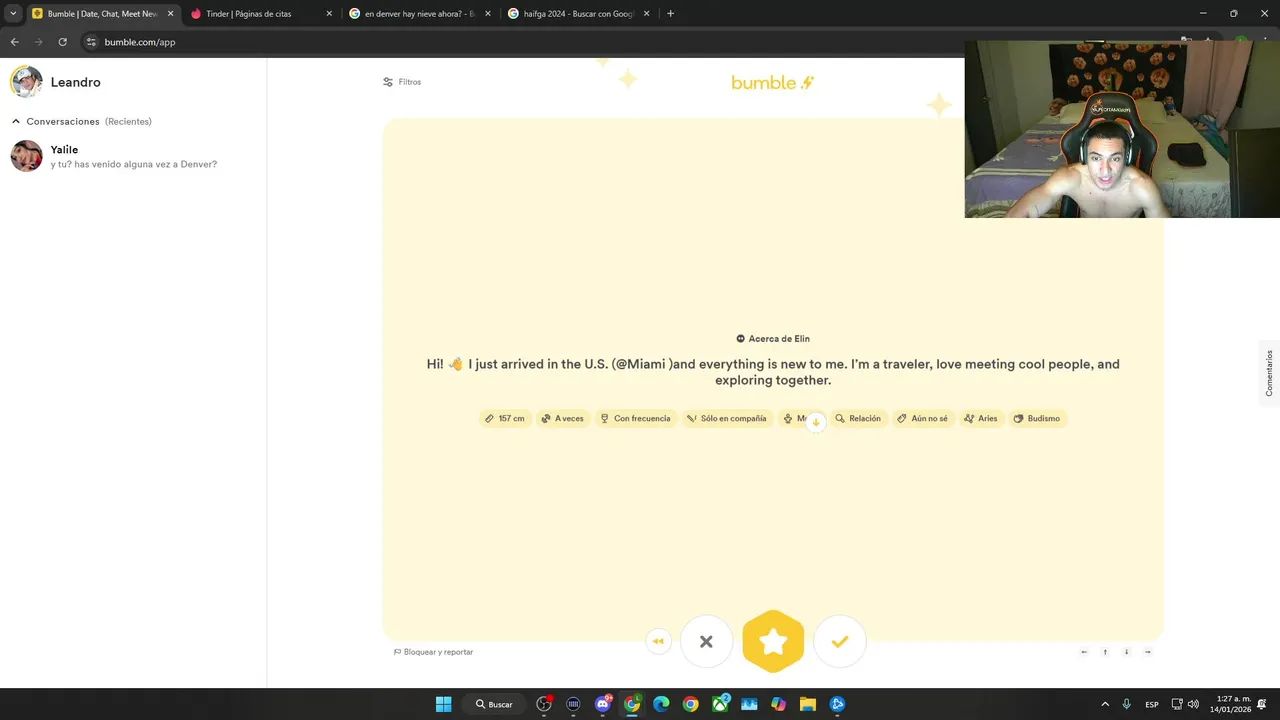Switch the ESP input language
1280x720 pixels.
pos(1152,704)
